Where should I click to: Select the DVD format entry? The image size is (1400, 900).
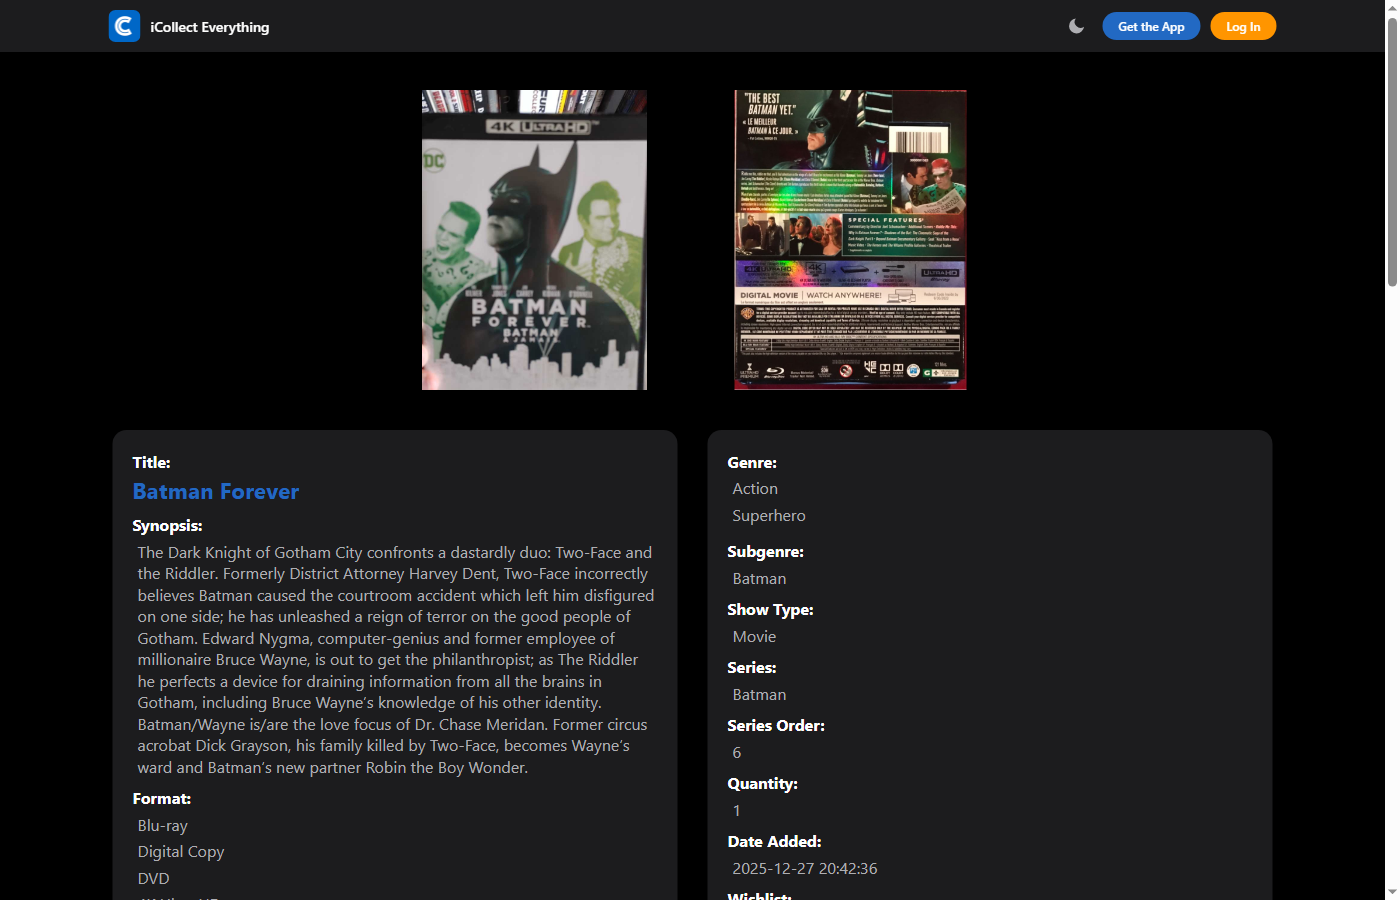pyautogui.click(x=153, y=878)
